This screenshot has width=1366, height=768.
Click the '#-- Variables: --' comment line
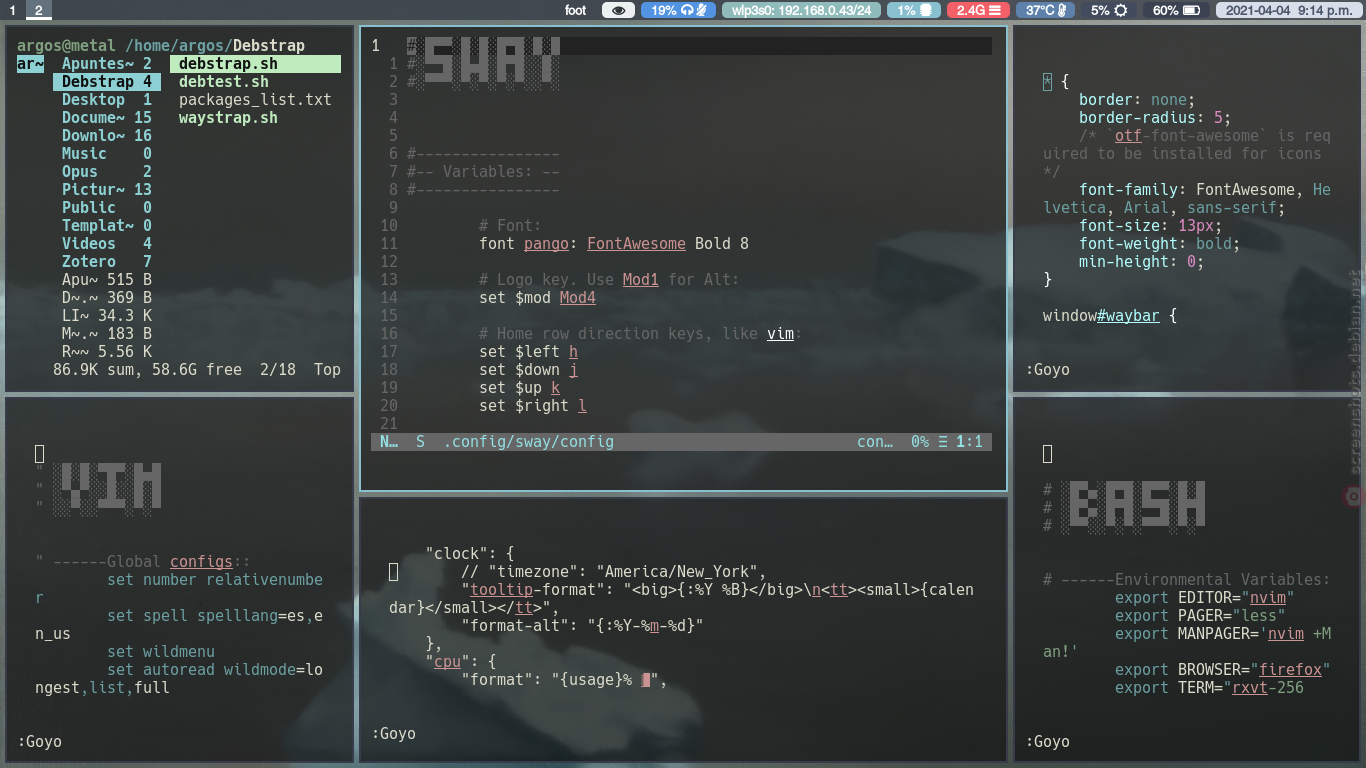coord(483,172)
